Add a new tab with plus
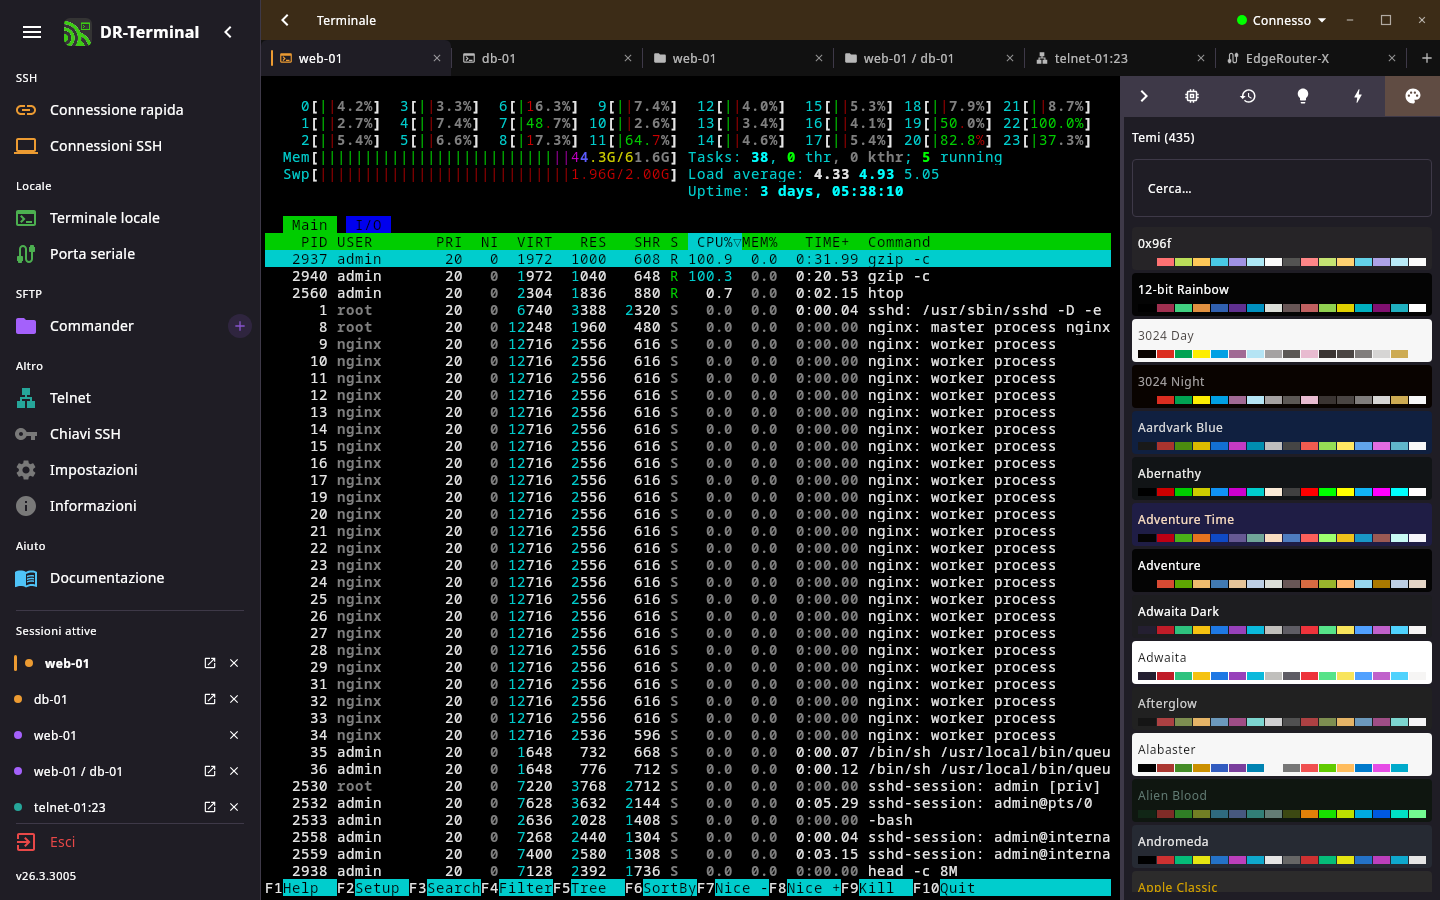Viewport: 1440px width, 900px height. click(1426, 58)
